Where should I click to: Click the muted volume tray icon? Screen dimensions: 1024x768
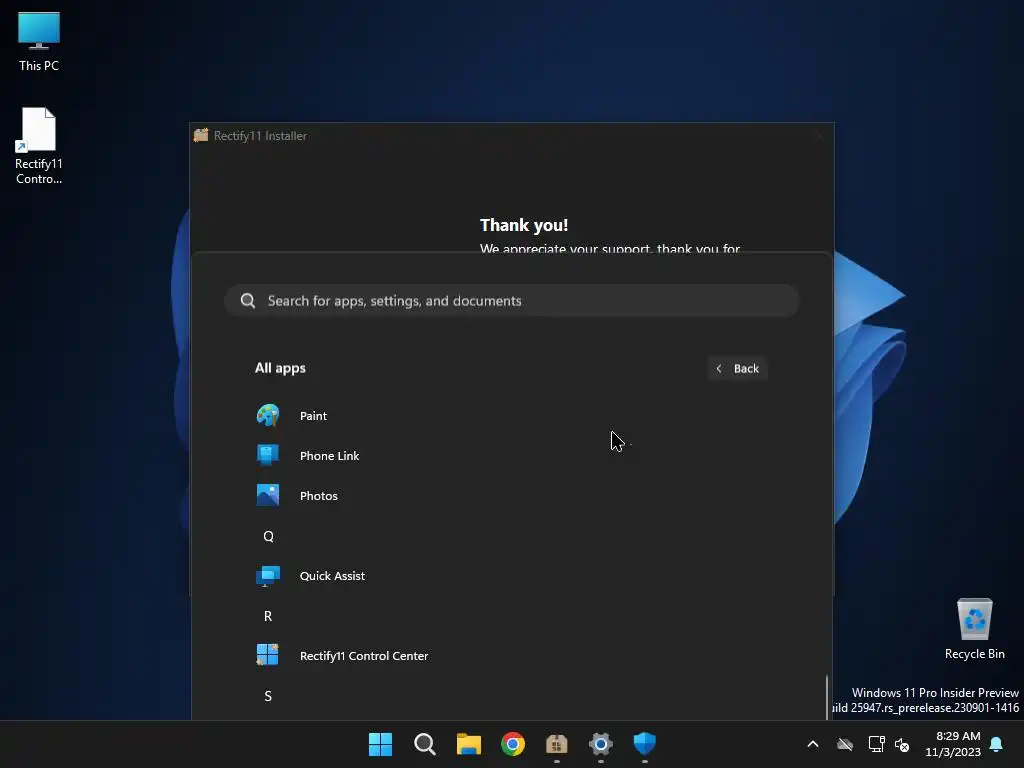(902, 744)
